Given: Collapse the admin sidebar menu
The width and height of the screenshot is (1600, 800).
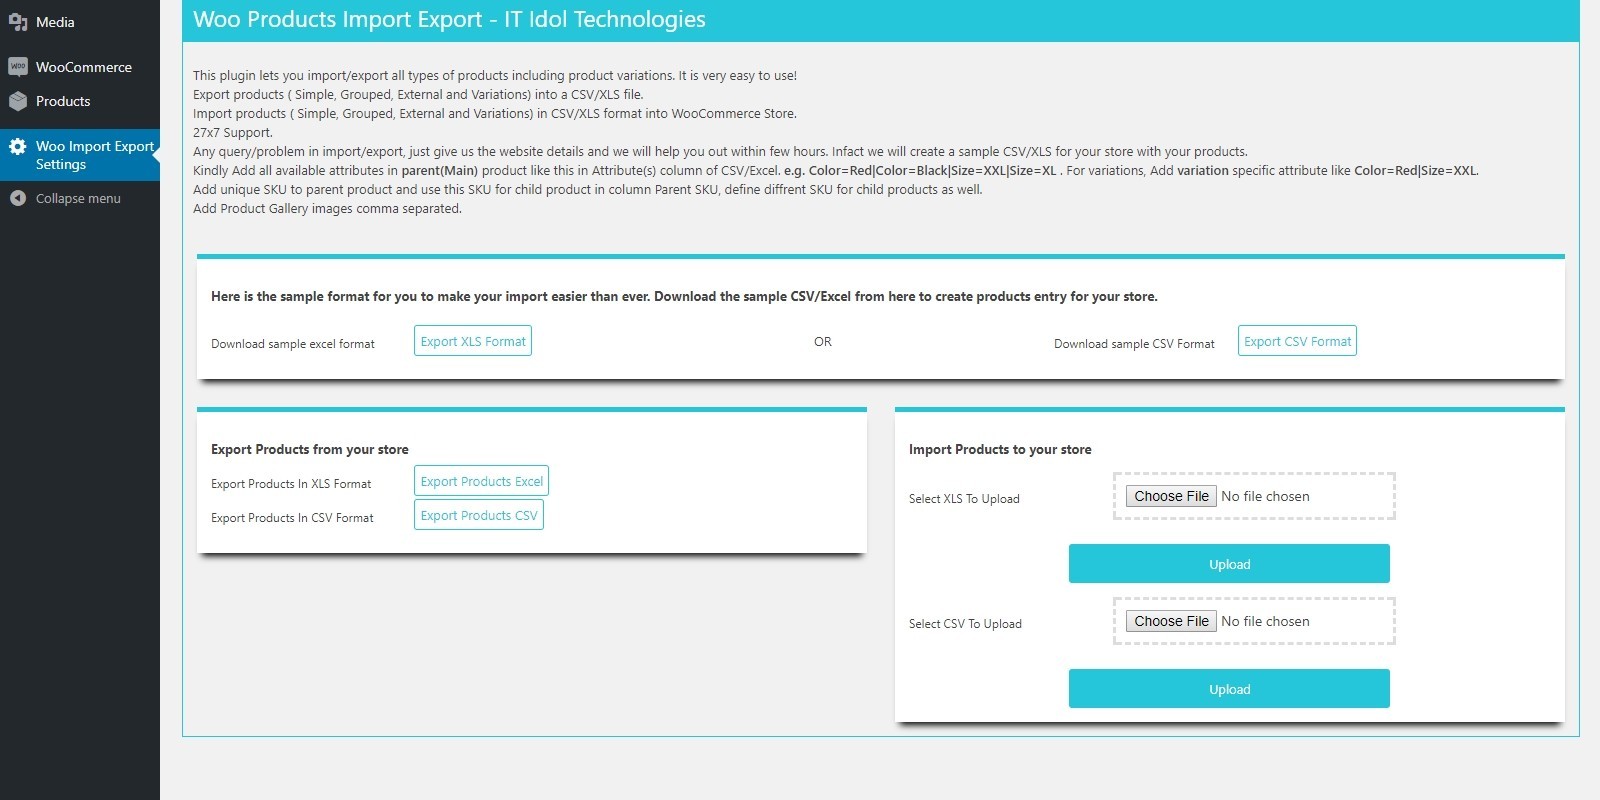Looking at the screenshot, I should (80, 198).
